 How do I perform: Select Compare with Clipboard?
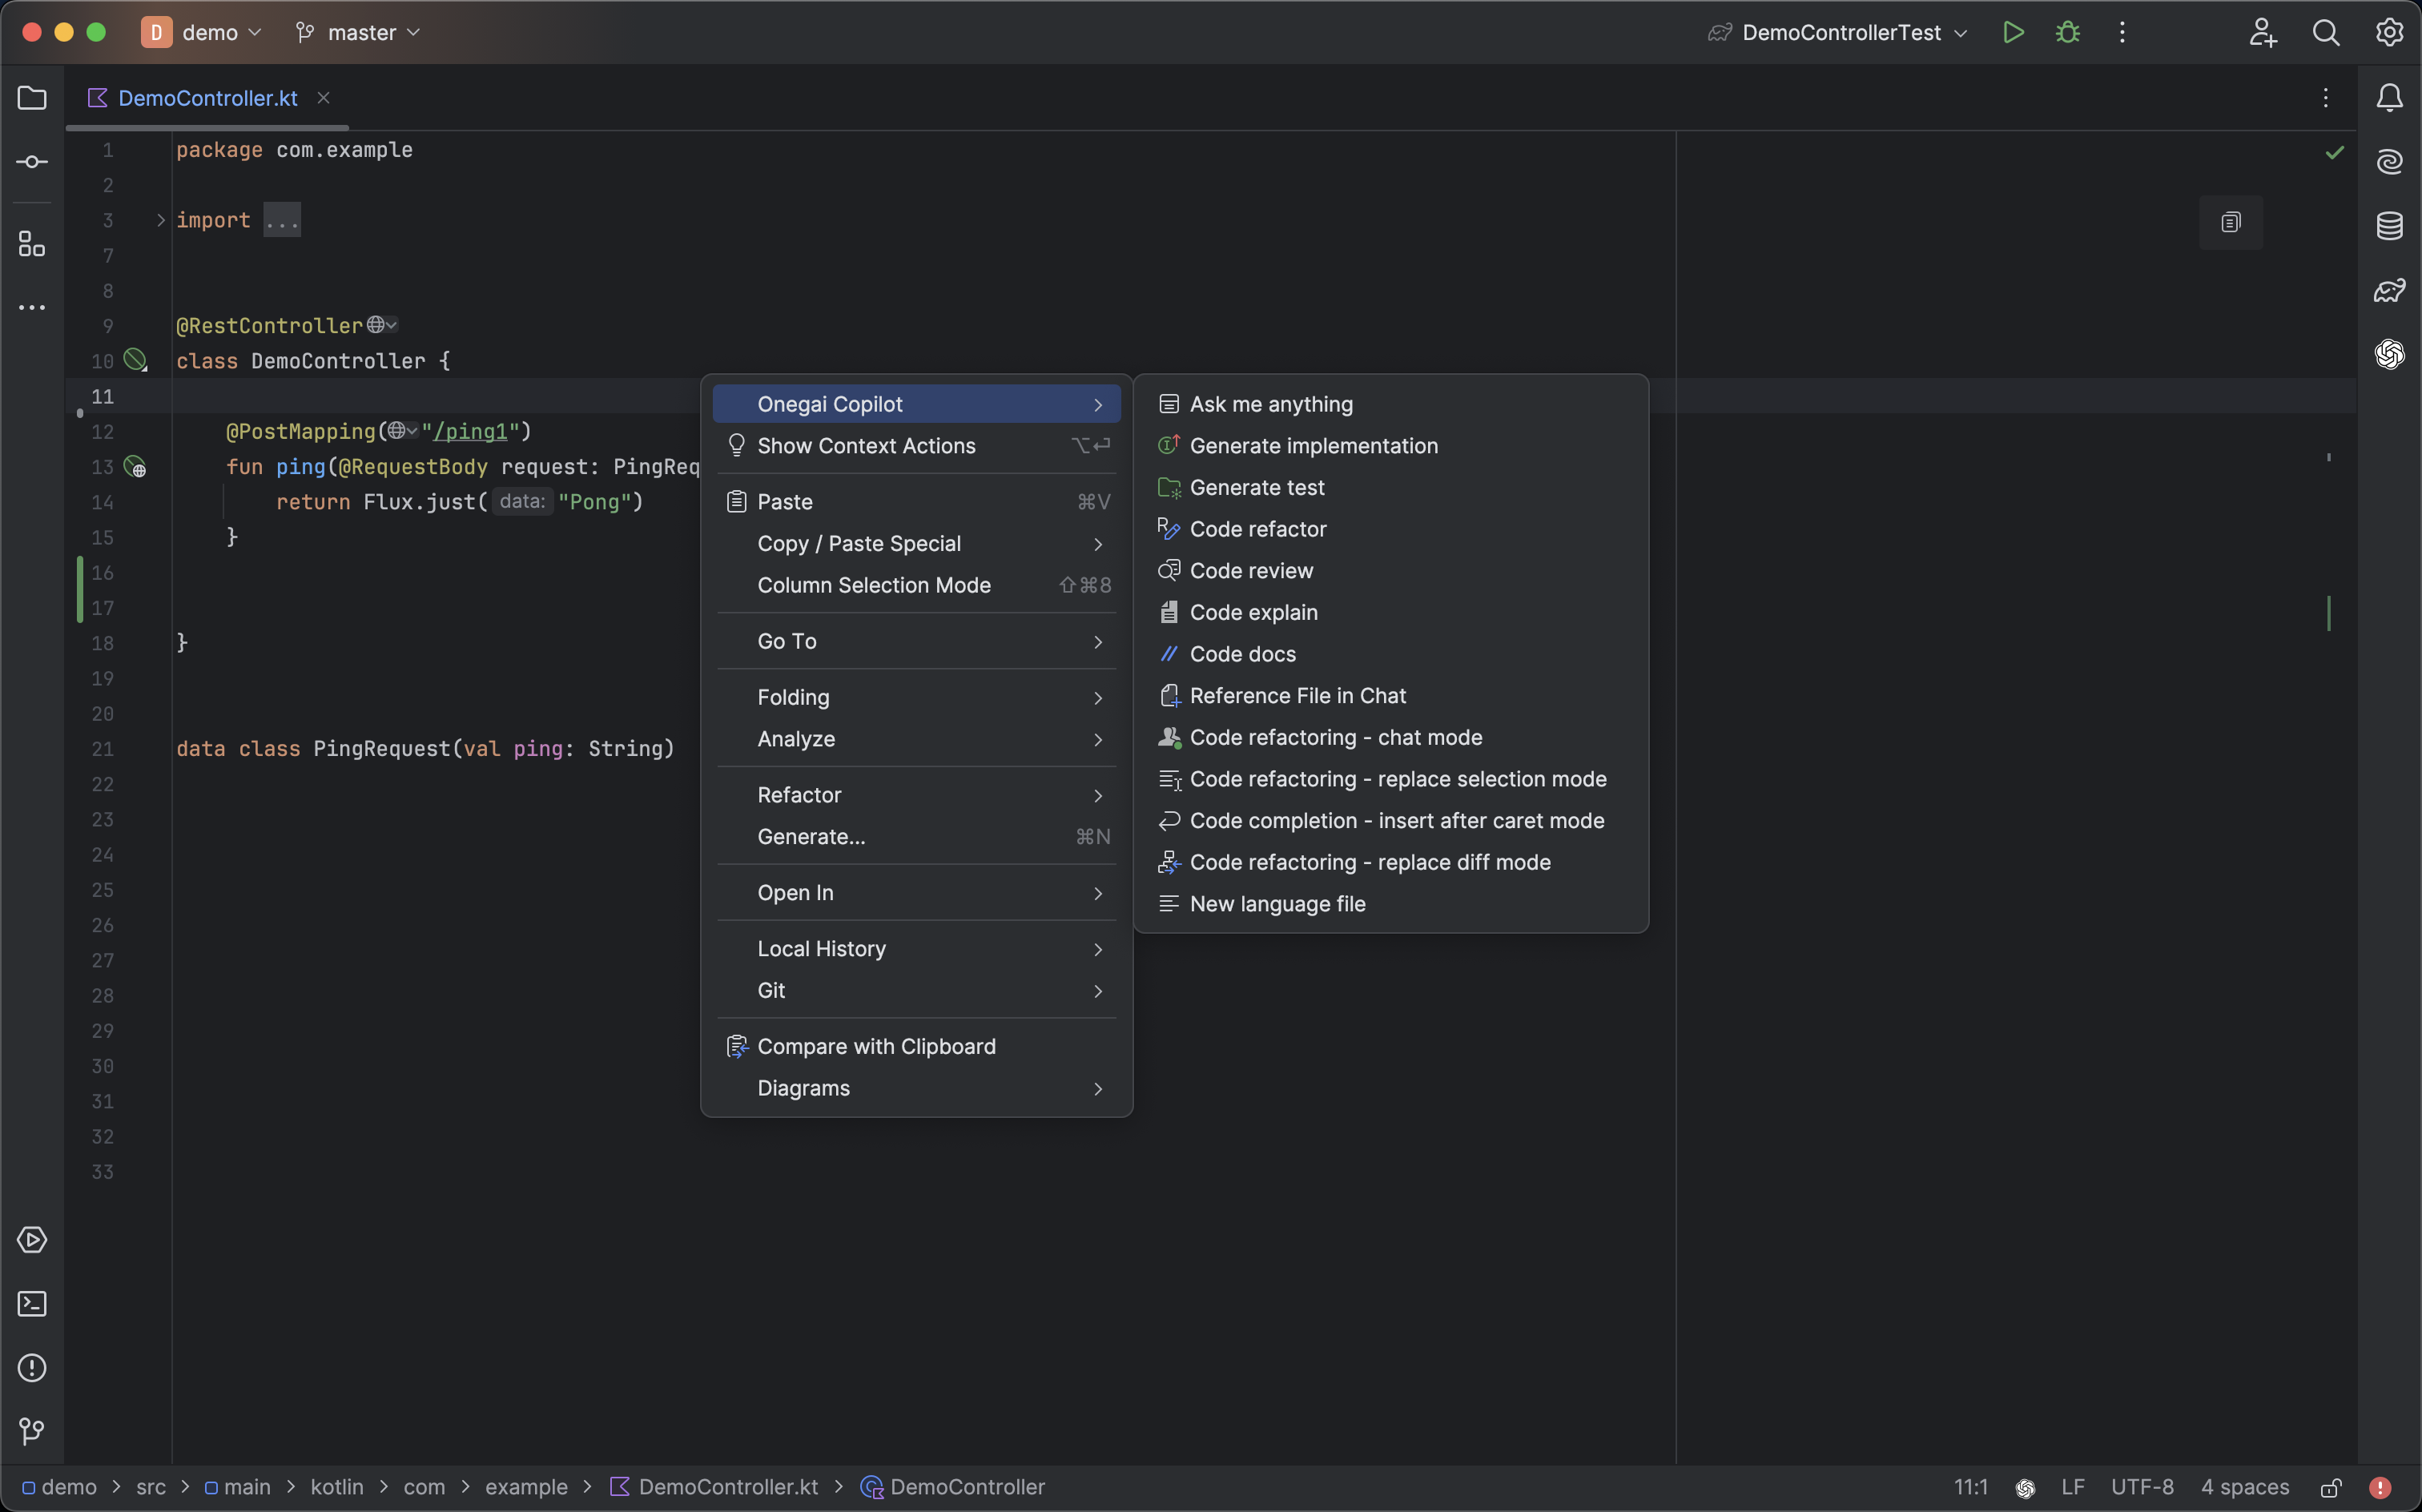(x=917, y=1046)
